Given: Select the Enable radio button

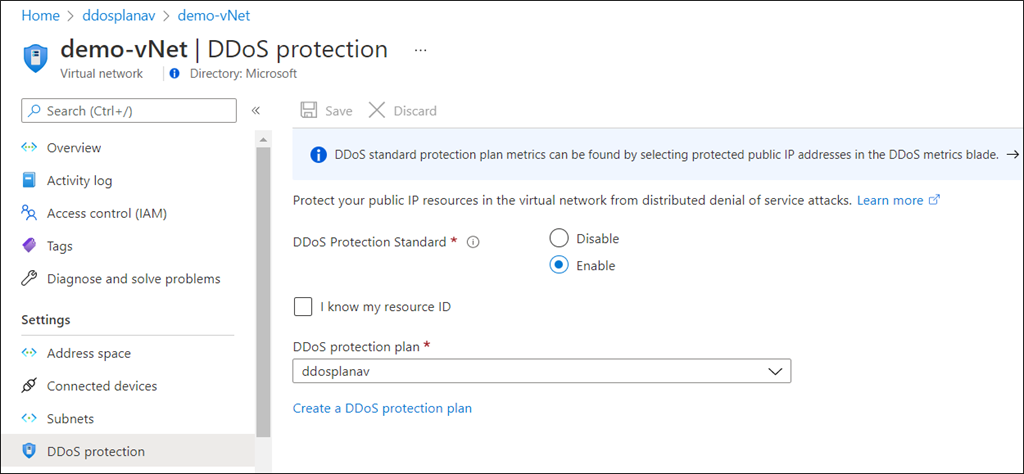Looking at the screenshot, I should (x=559, y=265).
